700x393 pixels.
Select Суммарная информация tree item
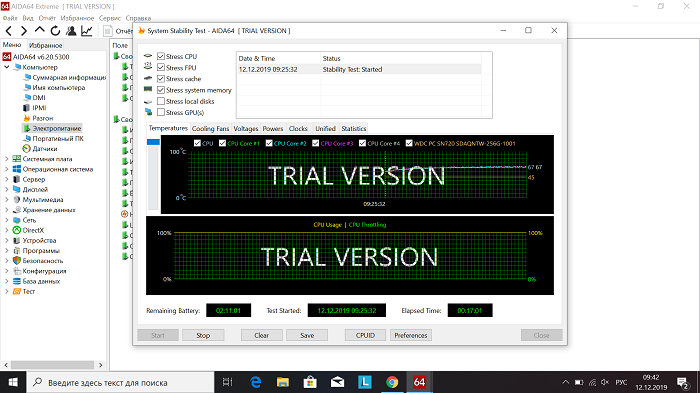click(69, 77)
